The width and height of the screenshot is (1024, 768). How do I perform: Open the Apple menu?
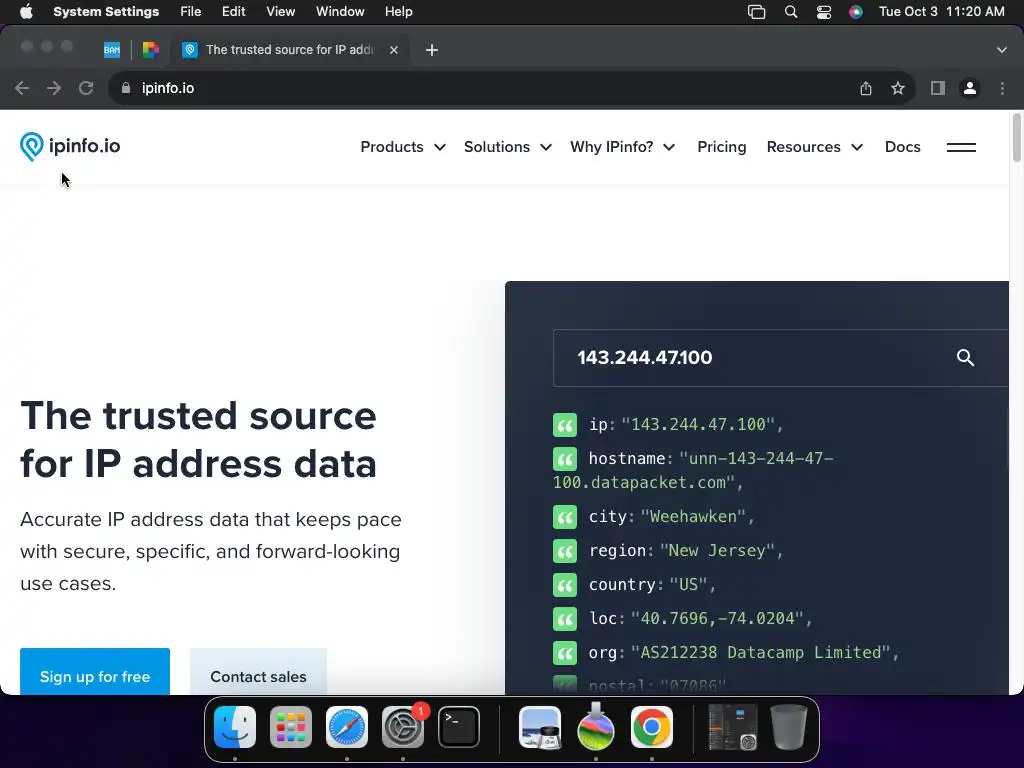tap(26, 12)
